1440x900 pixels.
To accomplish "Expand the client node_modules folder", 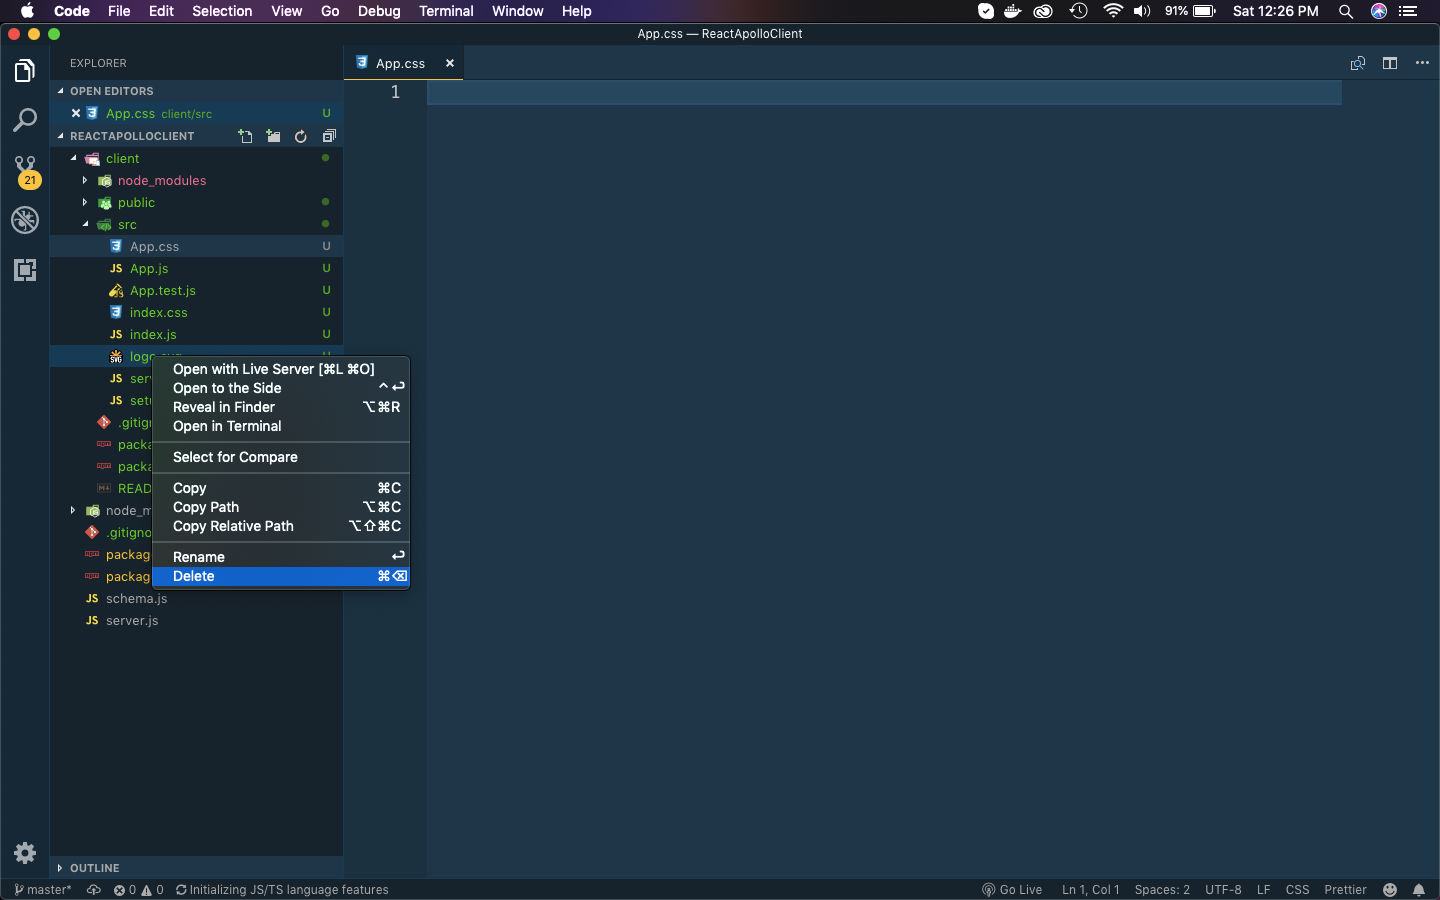I will (x=85, y=180).
